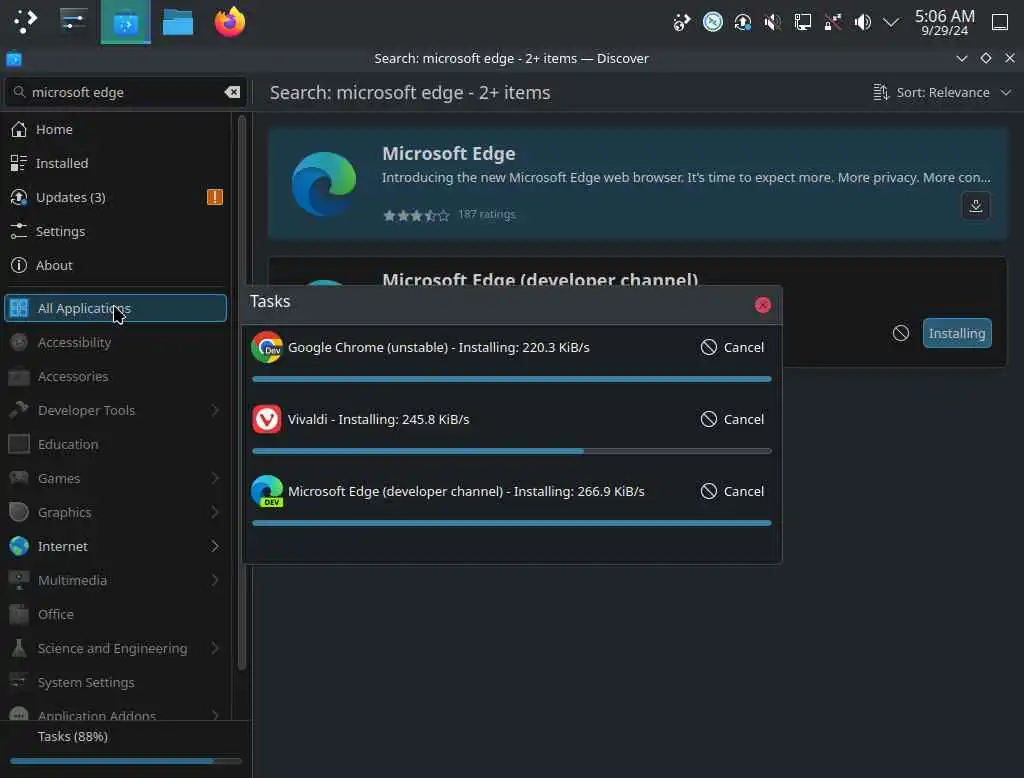Click the Installing button

tap(957, 333)
